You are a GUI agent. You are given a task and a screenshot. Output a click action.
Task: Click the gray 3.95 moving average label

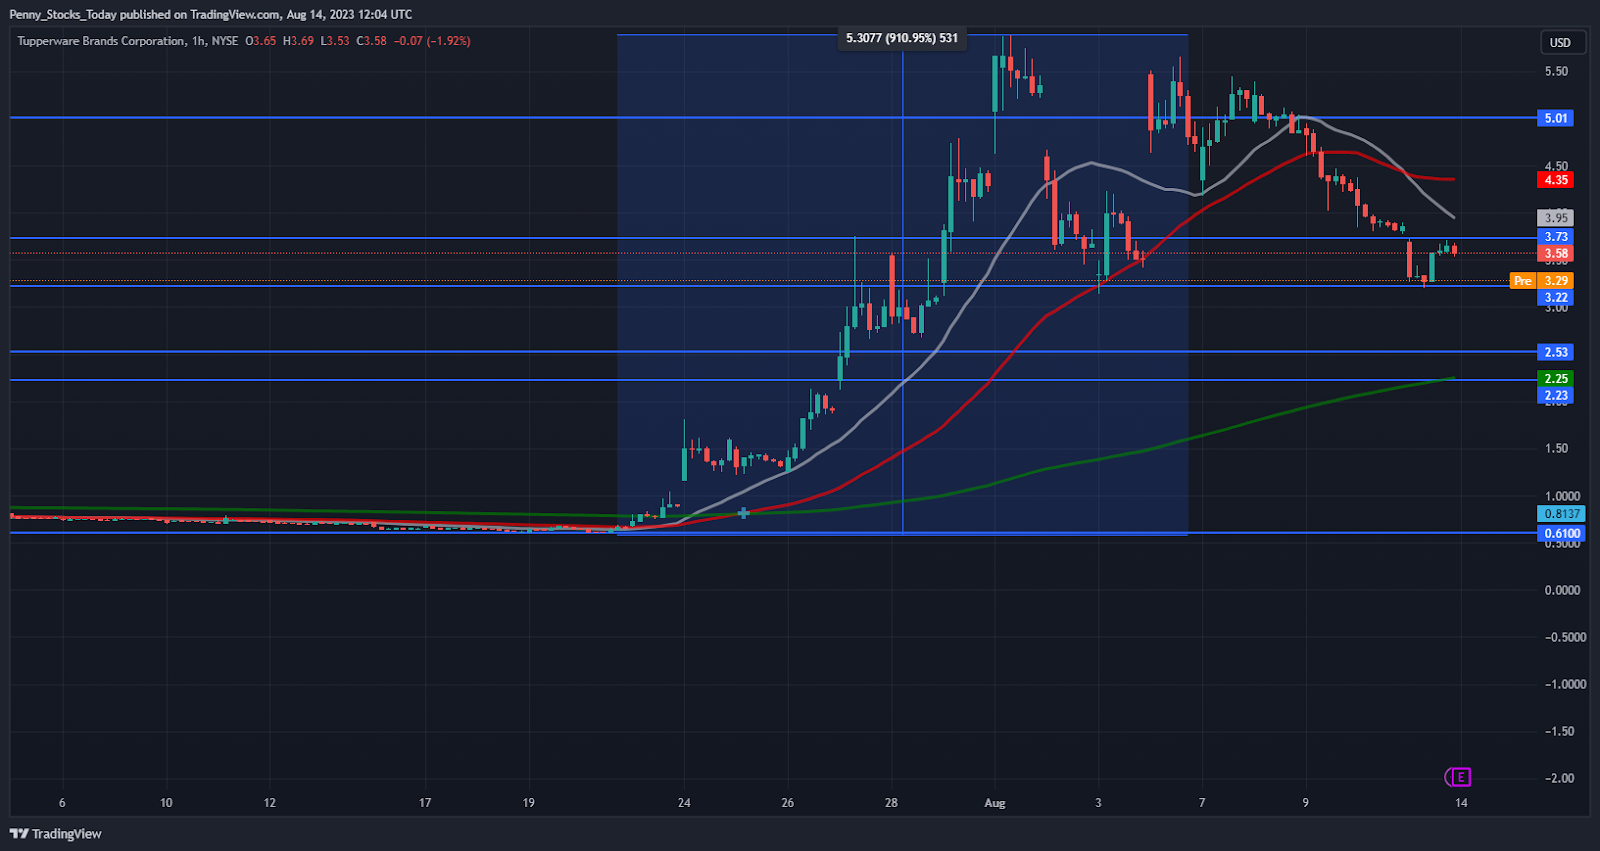point(1555,217)
